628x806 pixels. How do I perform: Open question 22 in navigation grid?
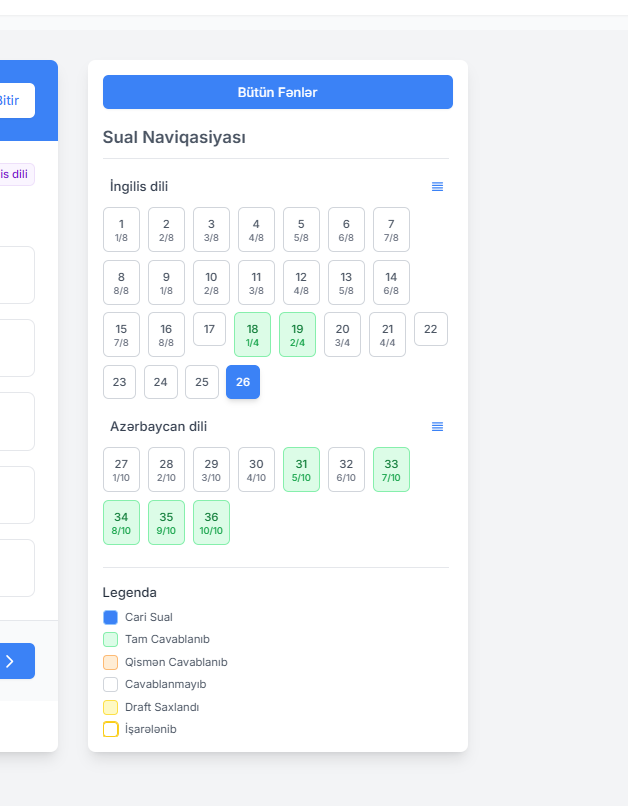431,329
